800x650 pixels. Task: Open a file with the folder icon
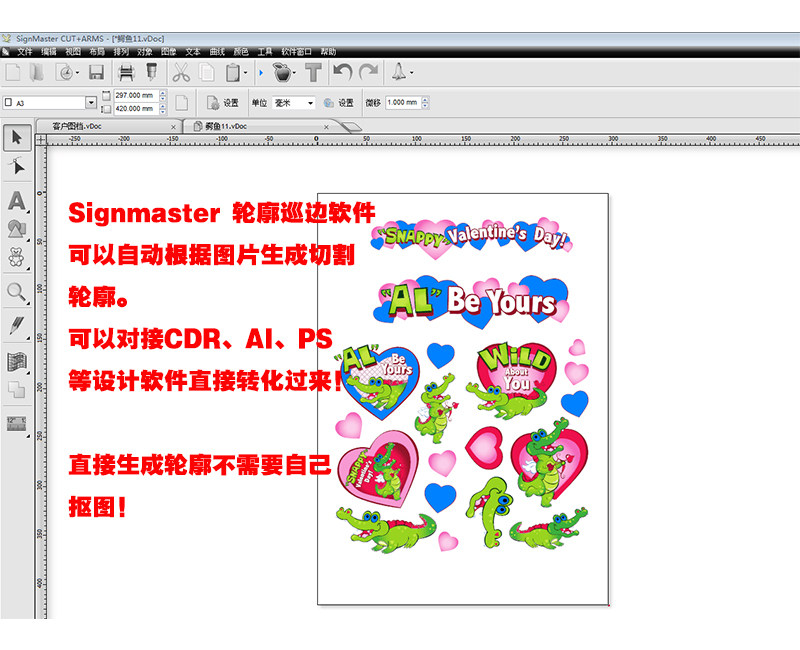pyautogui.click(x=36, y=73)
